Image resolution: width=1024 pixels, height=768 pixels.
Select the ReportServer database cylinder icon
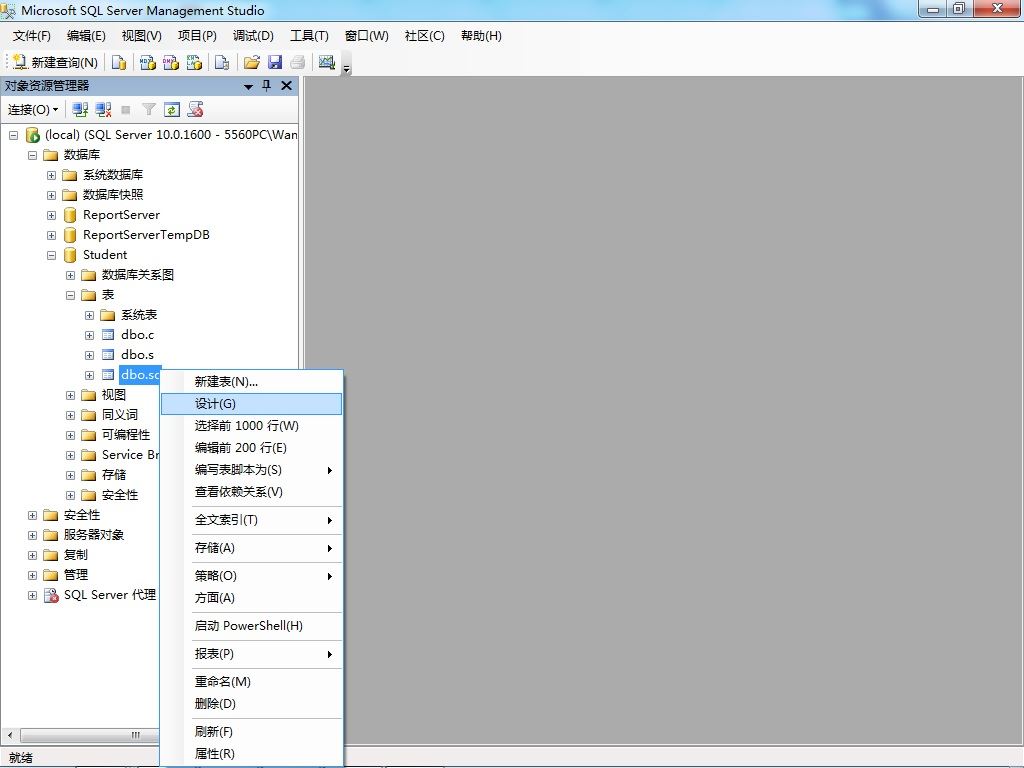70,215
